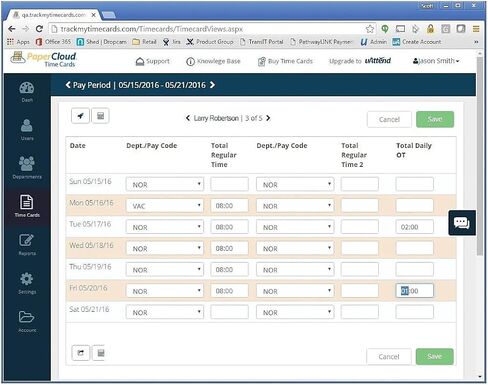Open the Chrome hamburger menu

click(476, 29)
